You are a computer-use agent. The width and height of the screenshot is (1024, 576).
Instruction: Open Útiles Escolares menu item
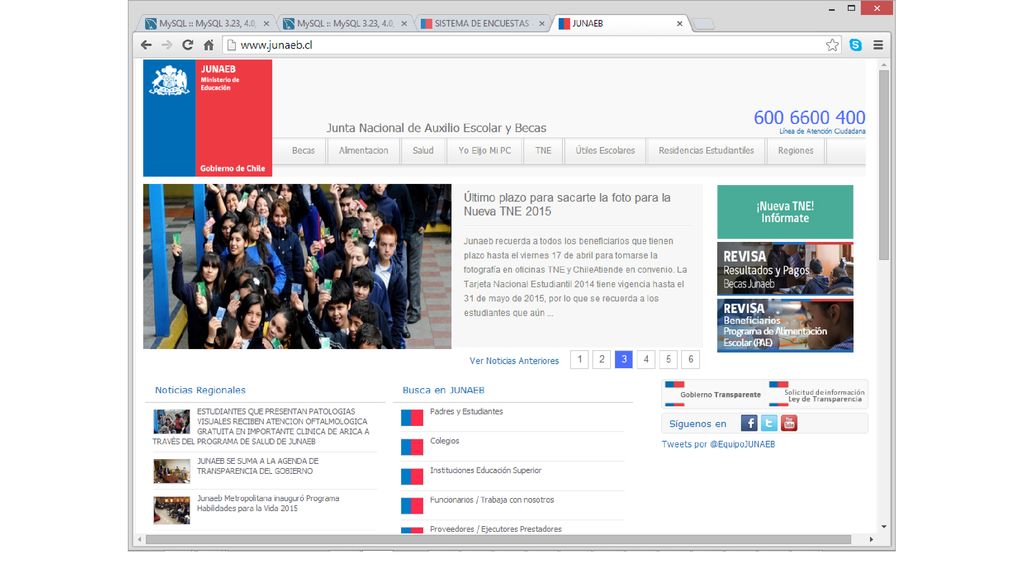coord(605,150)
